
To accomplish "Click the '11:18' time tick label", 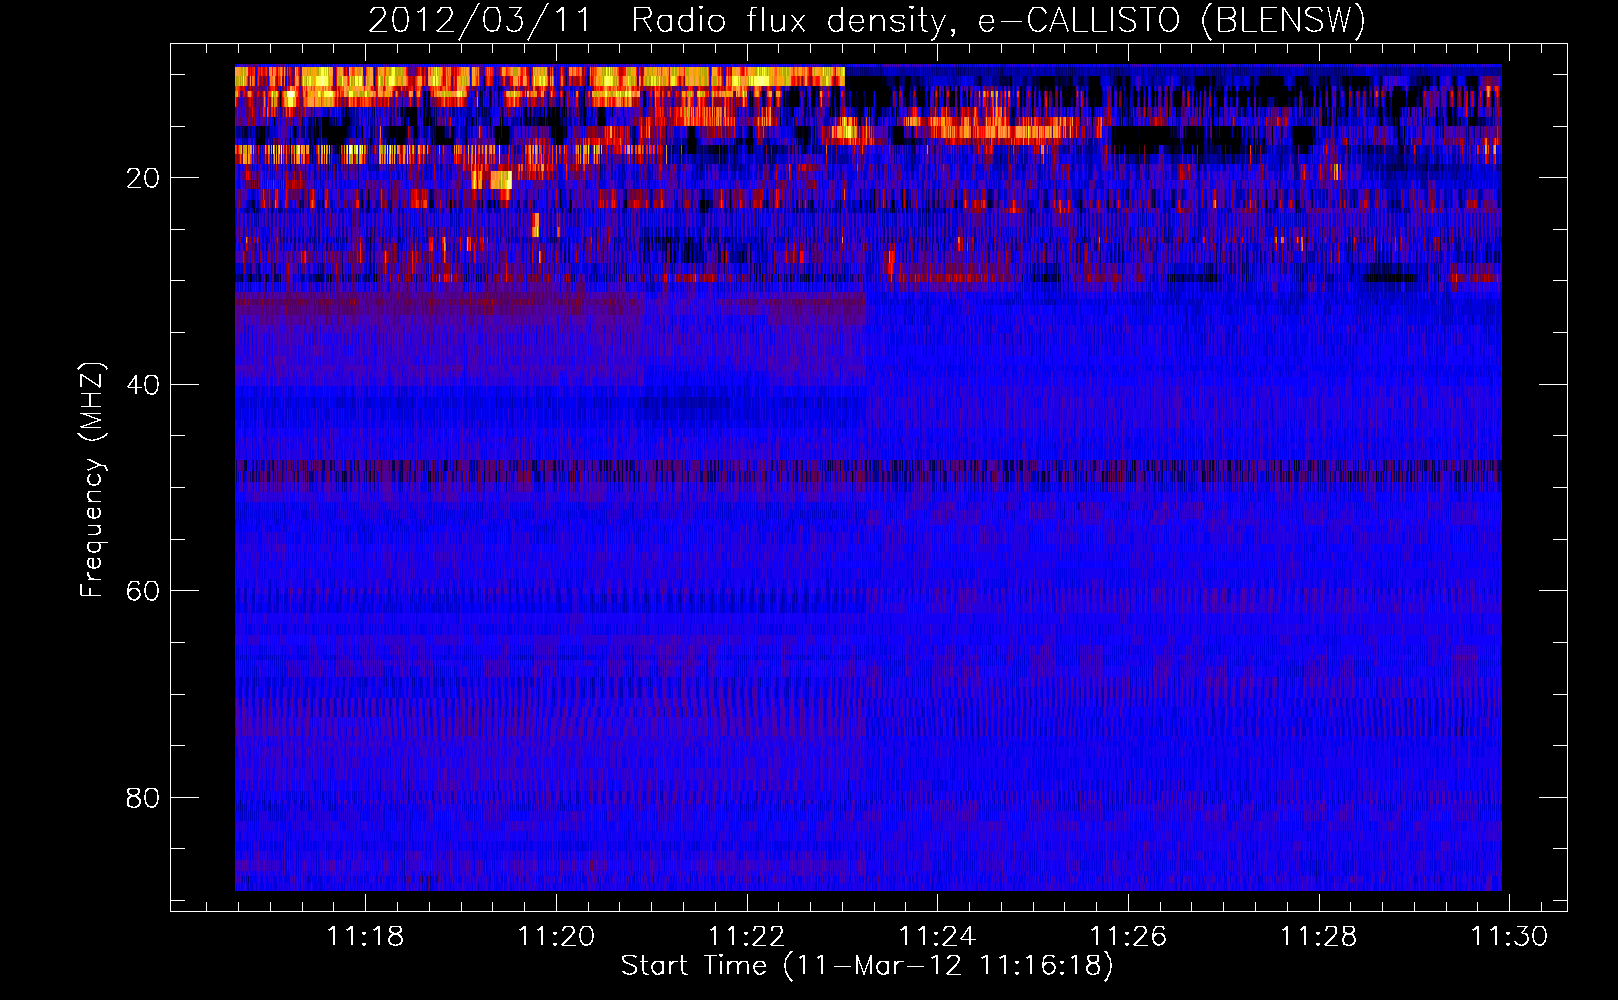I will click(x=365, y=936).
